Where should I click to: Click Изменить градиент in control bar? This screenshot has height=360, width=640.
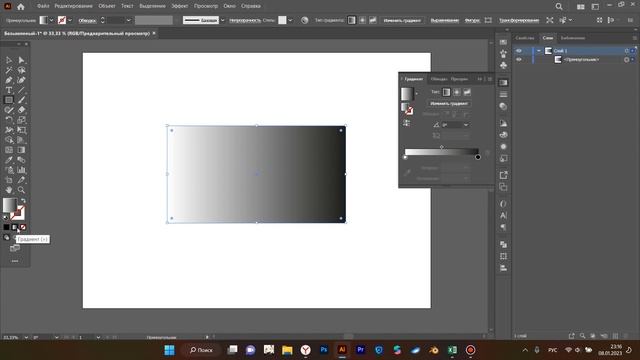tap(402, 20)
